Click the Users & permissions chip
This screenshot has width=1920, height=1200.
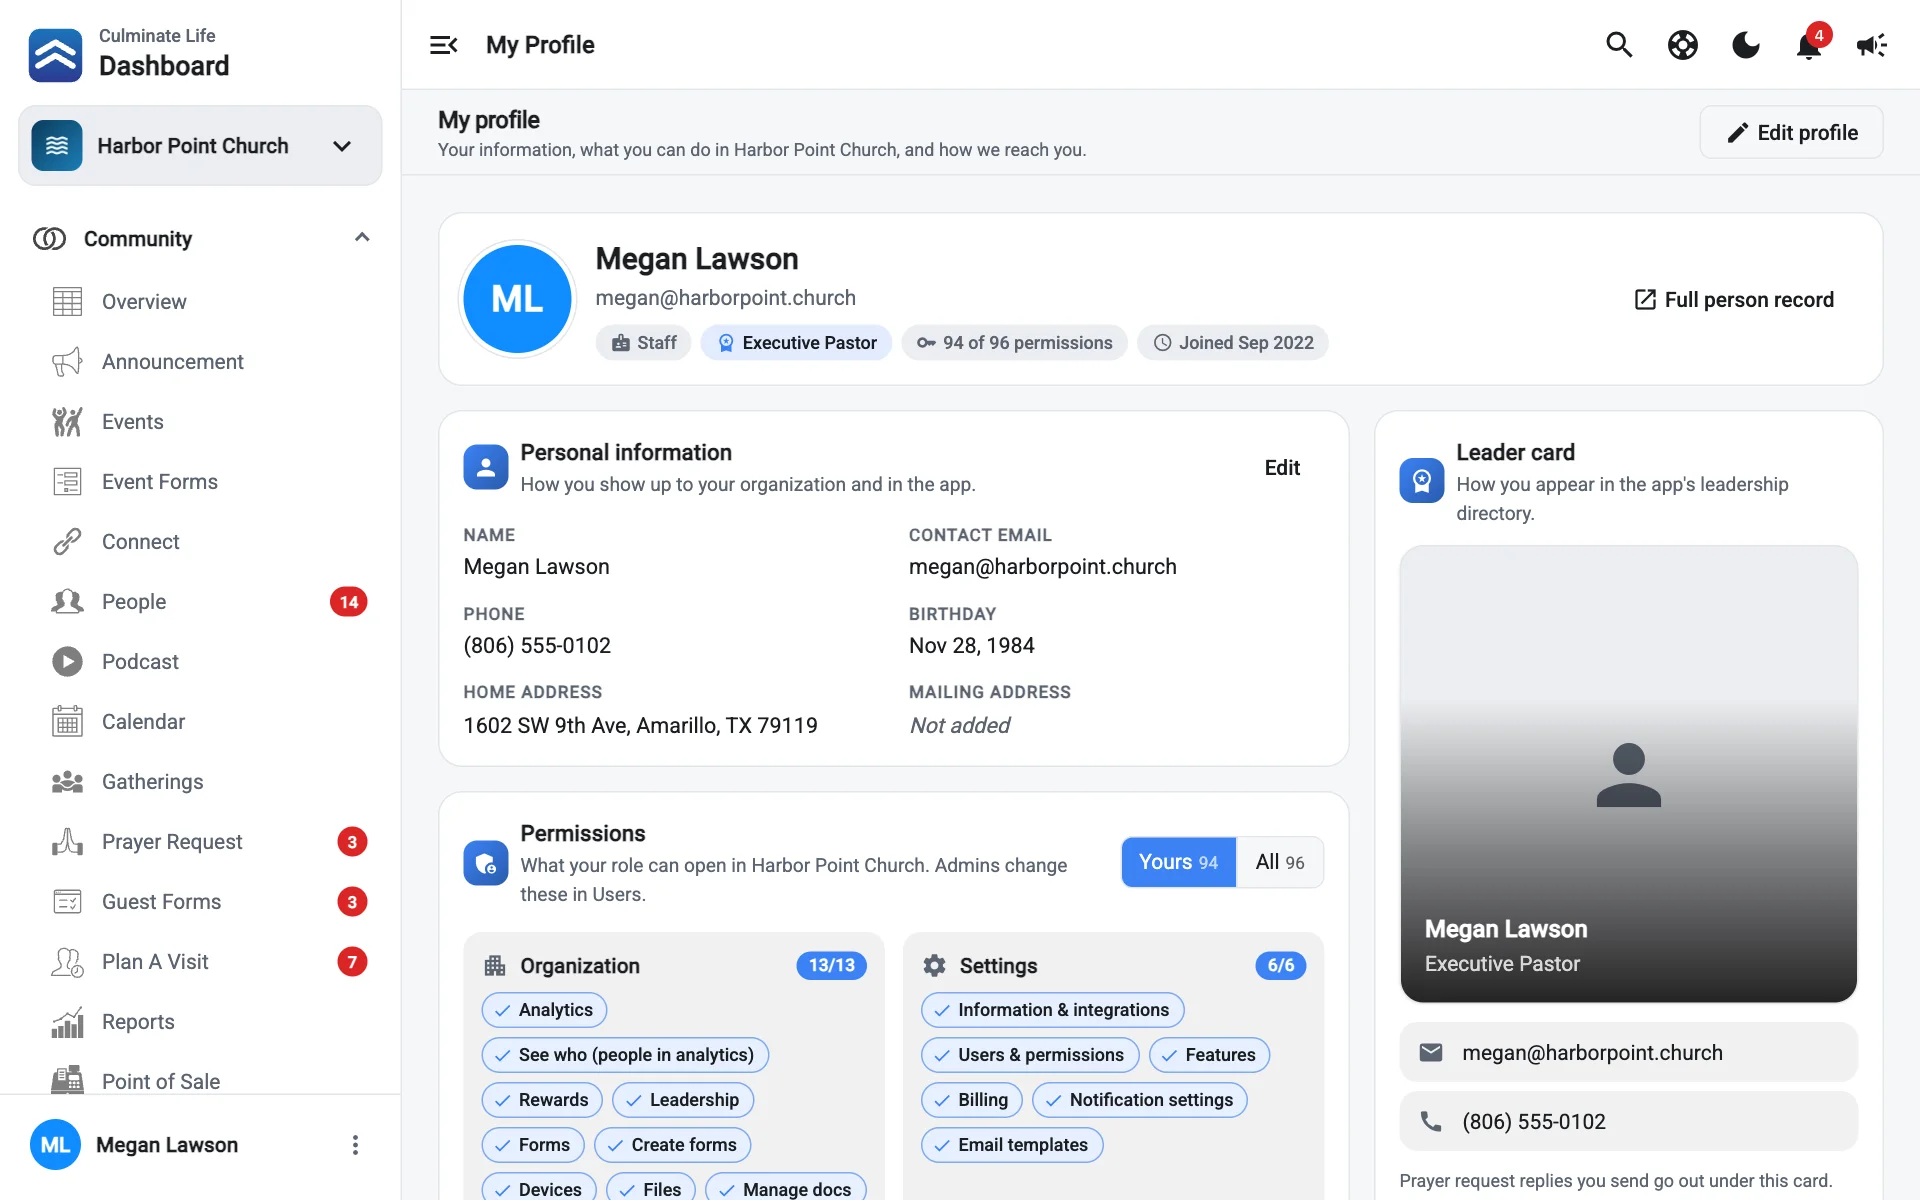pos(1030,1055)
